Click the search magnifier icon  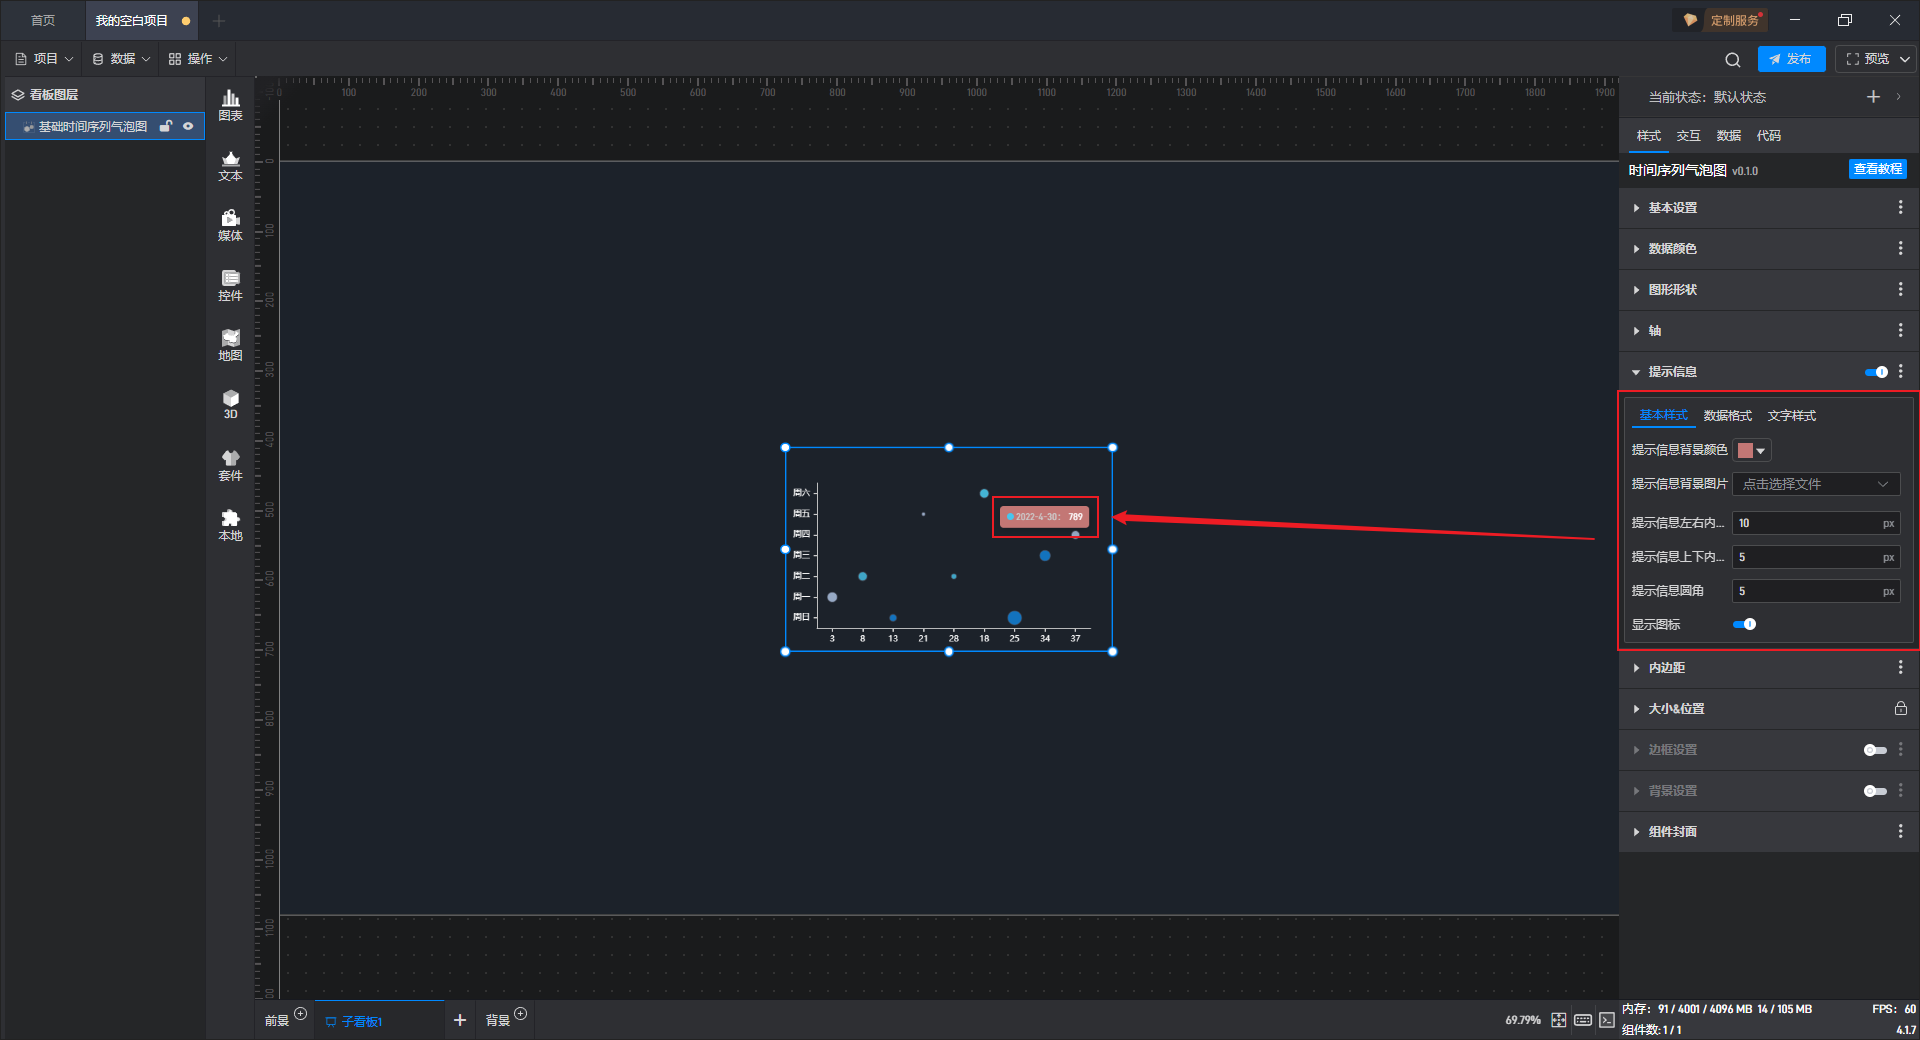coord(1733,59)
